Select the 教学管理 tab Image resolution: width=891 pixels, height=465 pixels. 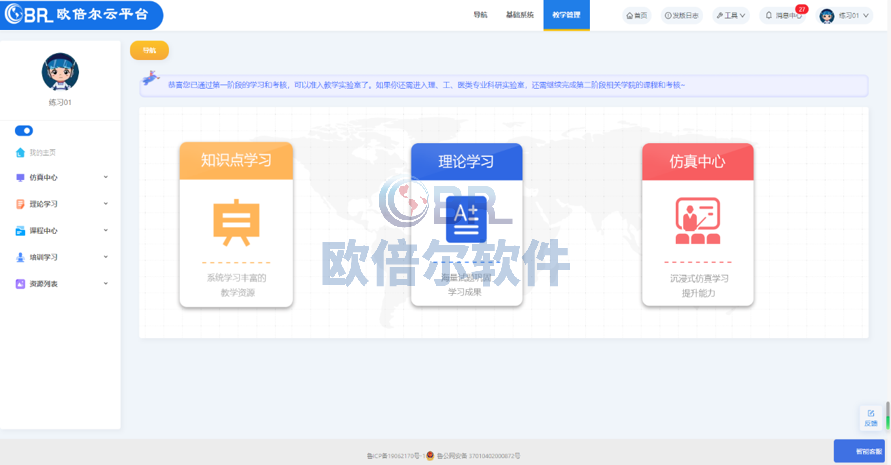tap(567, 15)
